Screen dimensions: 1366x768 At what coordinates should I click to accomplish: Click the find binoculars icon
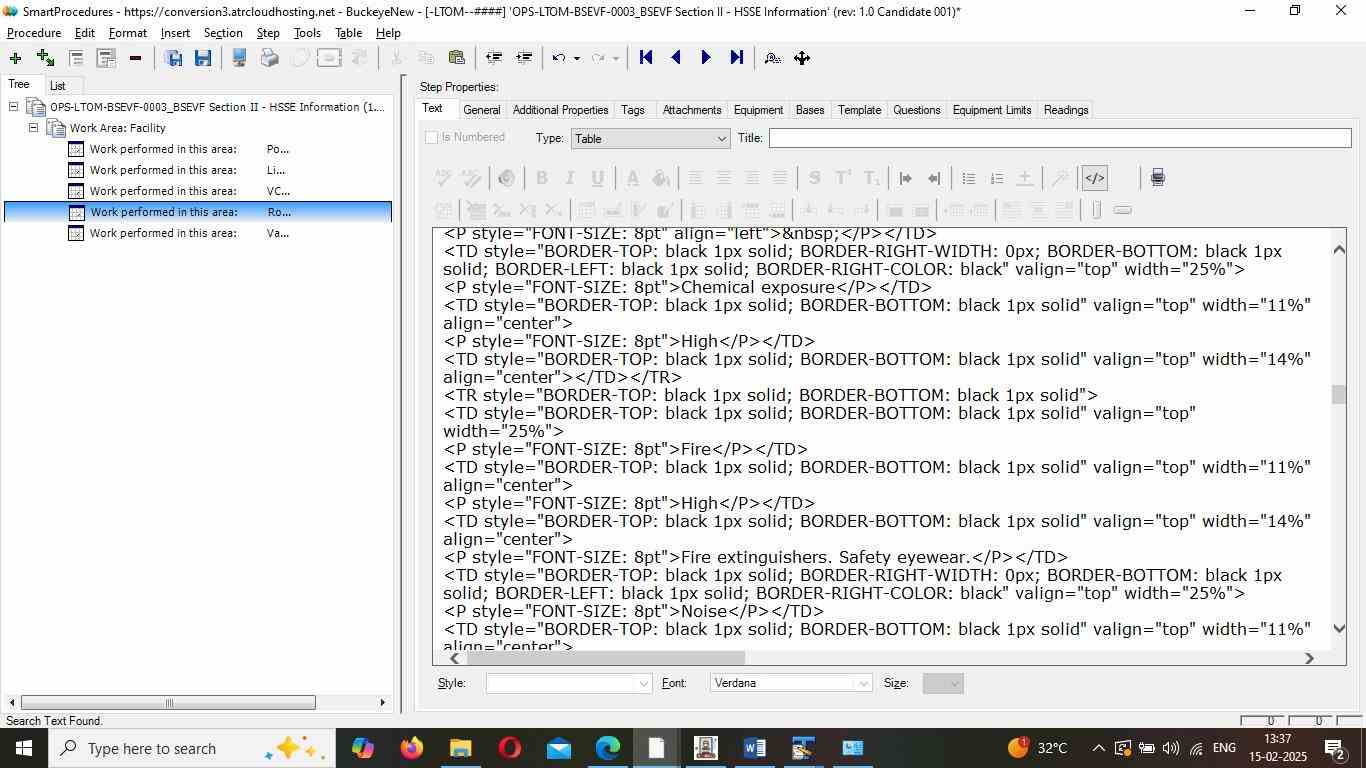(x=772, y=58)
